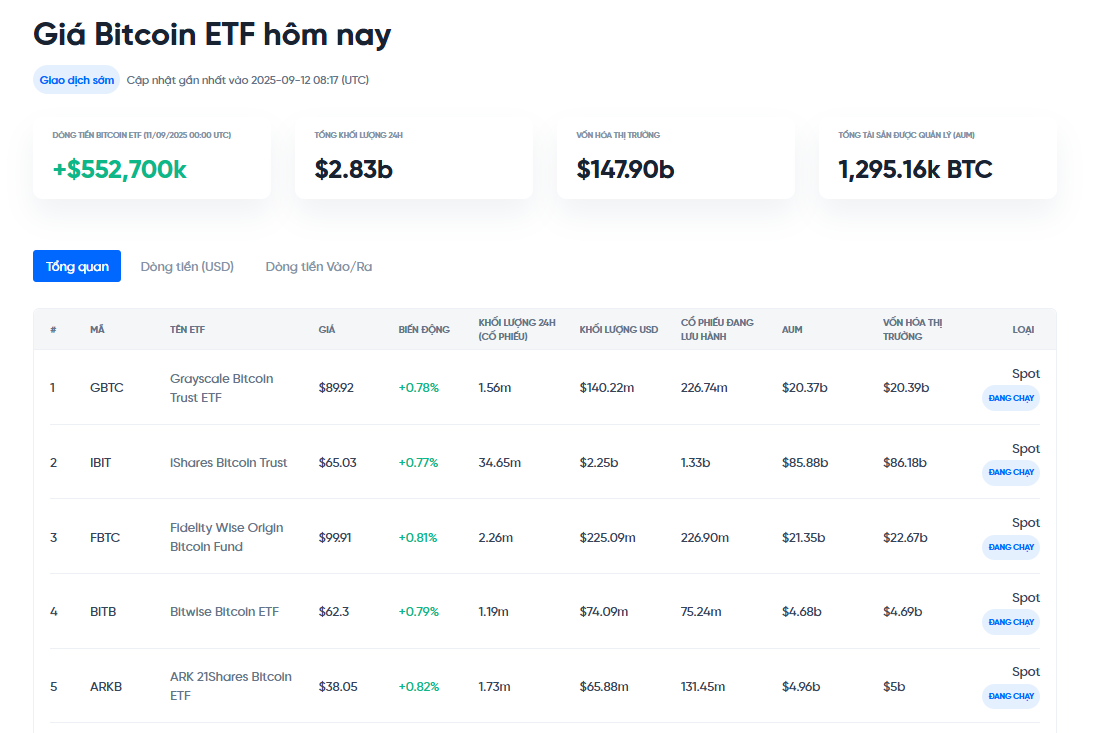Click the ARKB ticker symbol
1096x733 pixels.
(105, 687)
